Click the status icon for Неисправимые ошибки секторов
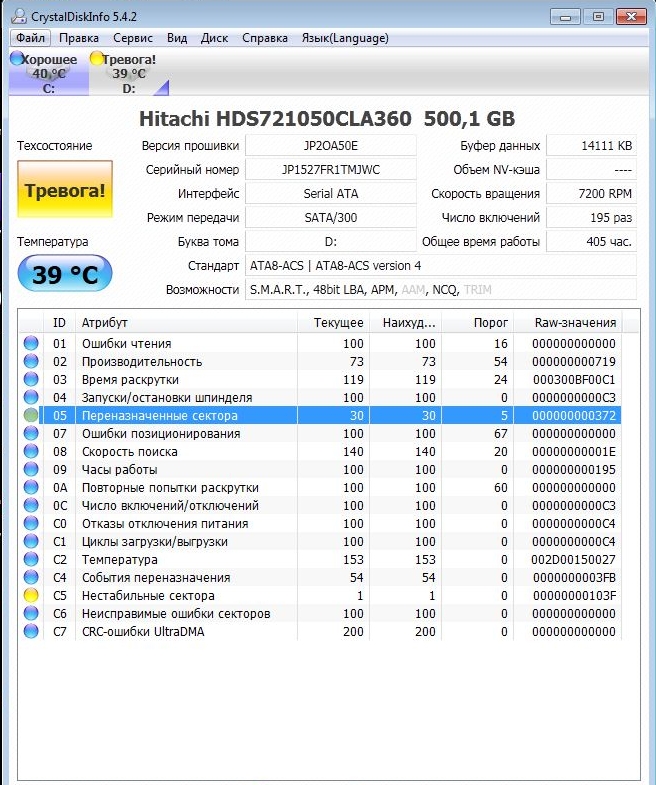 31,614
